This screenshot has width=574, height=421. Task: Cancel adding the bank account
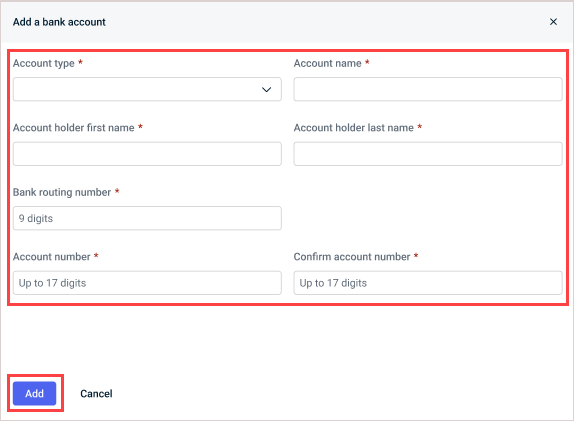pos(96,394)
